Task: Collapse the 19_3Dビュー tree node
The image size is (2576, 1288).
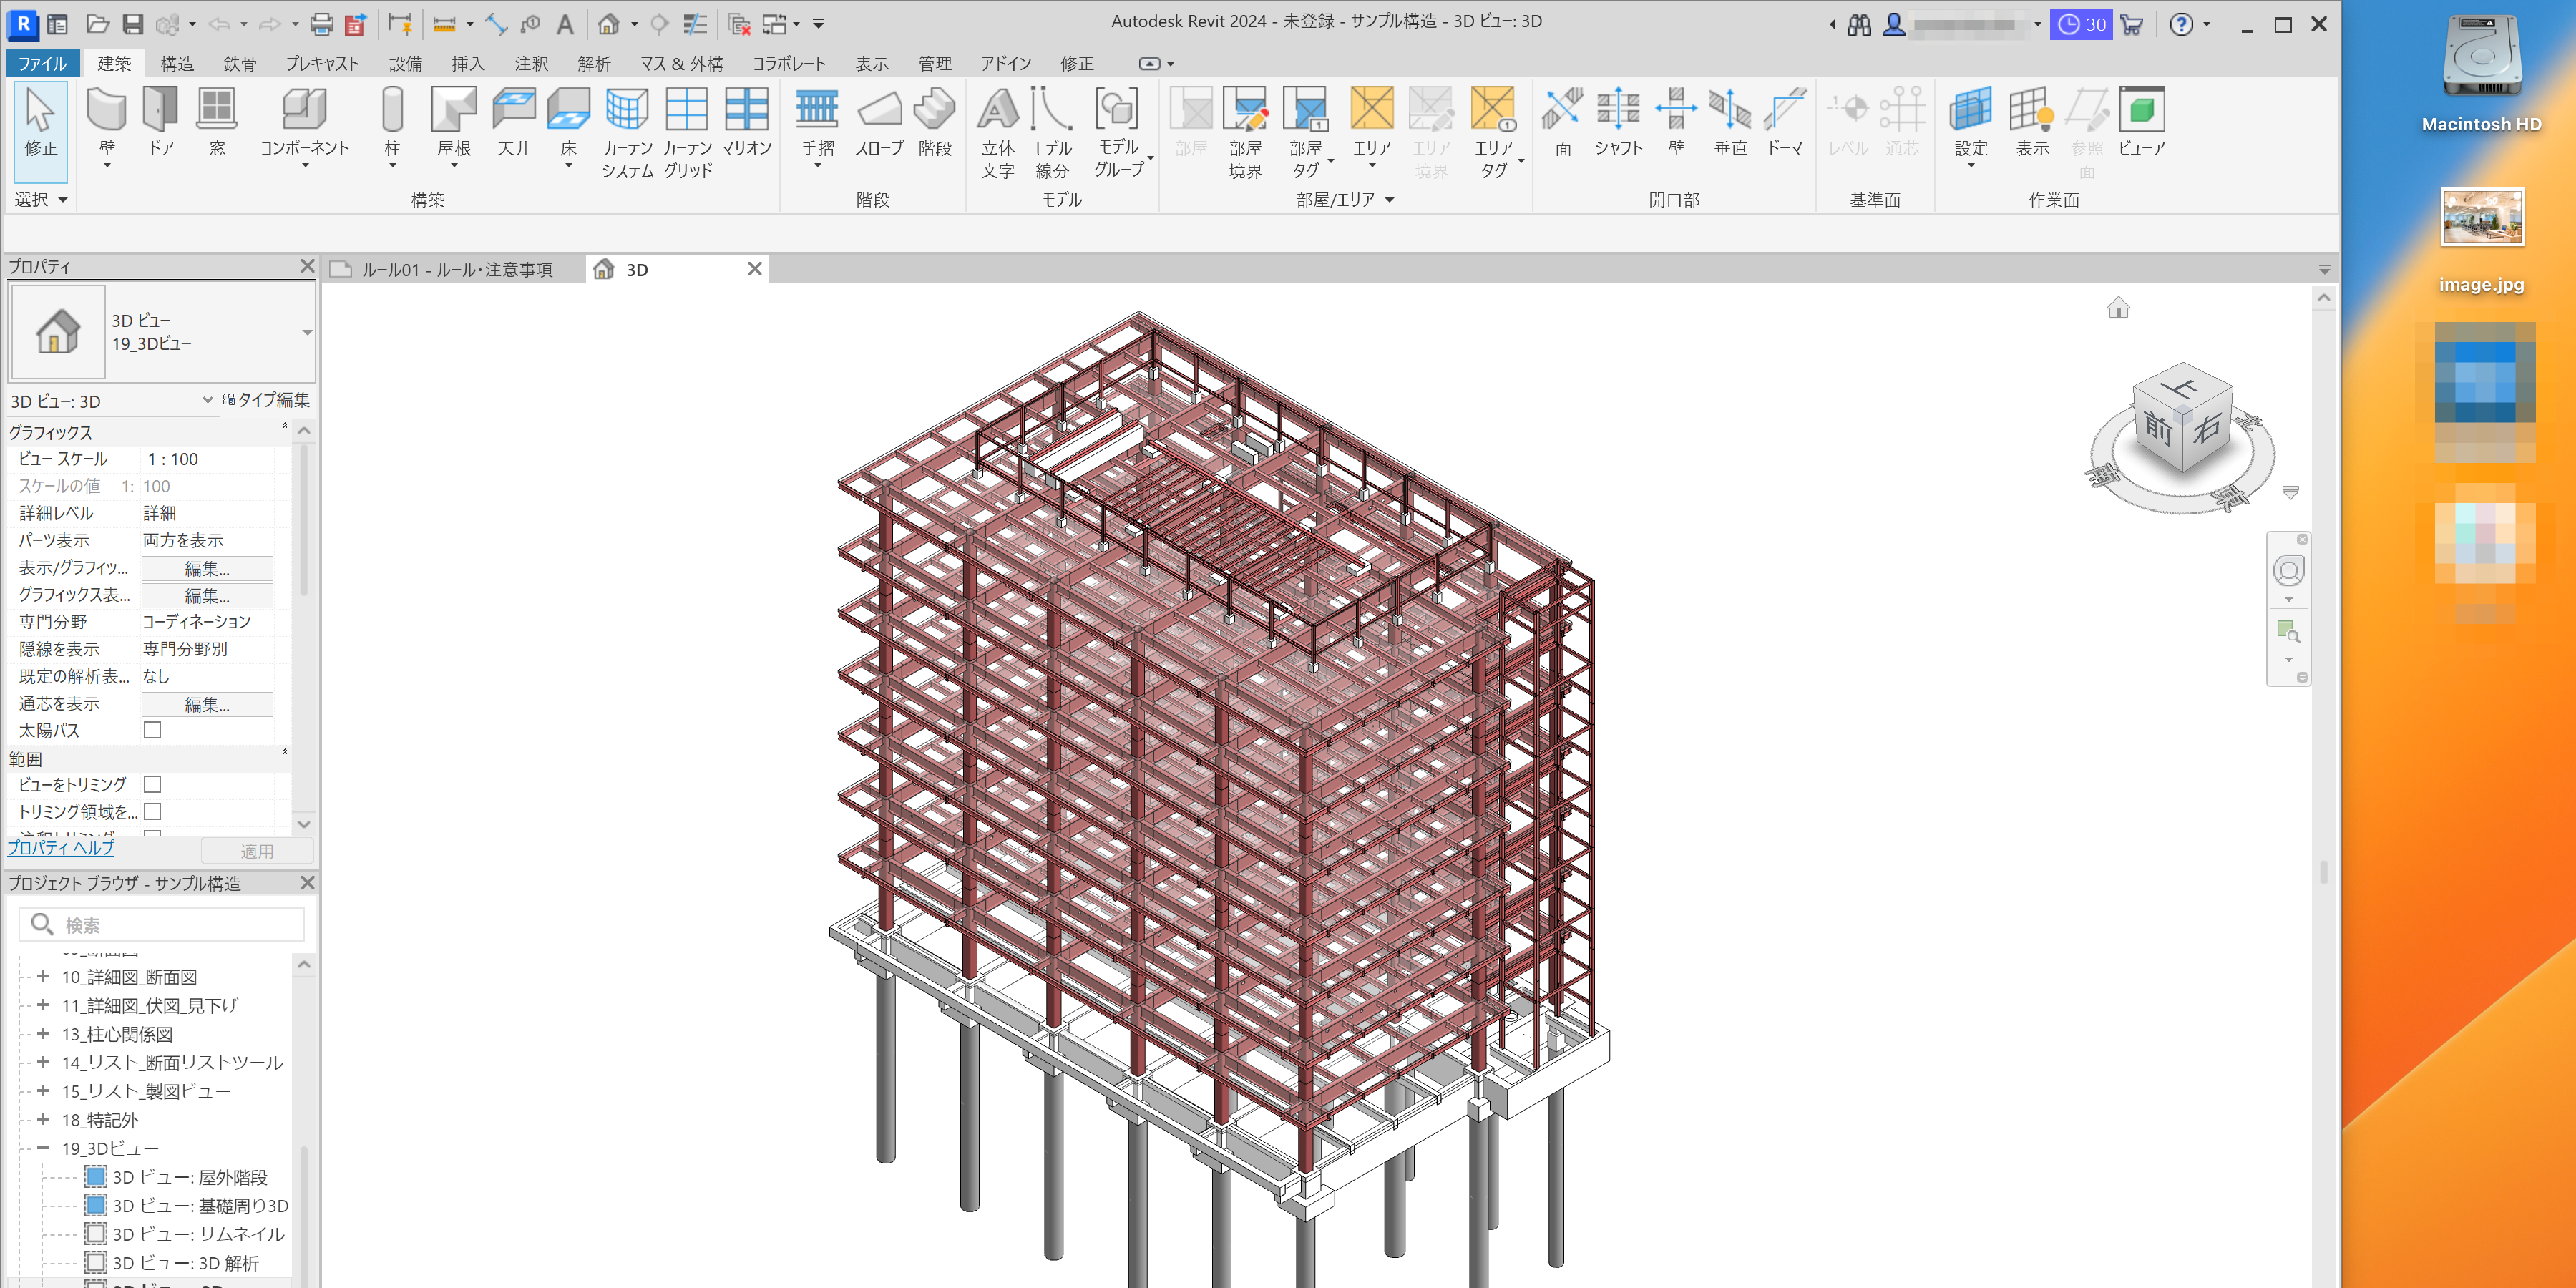Action: pyautogui.click(x=43, y=1148)
